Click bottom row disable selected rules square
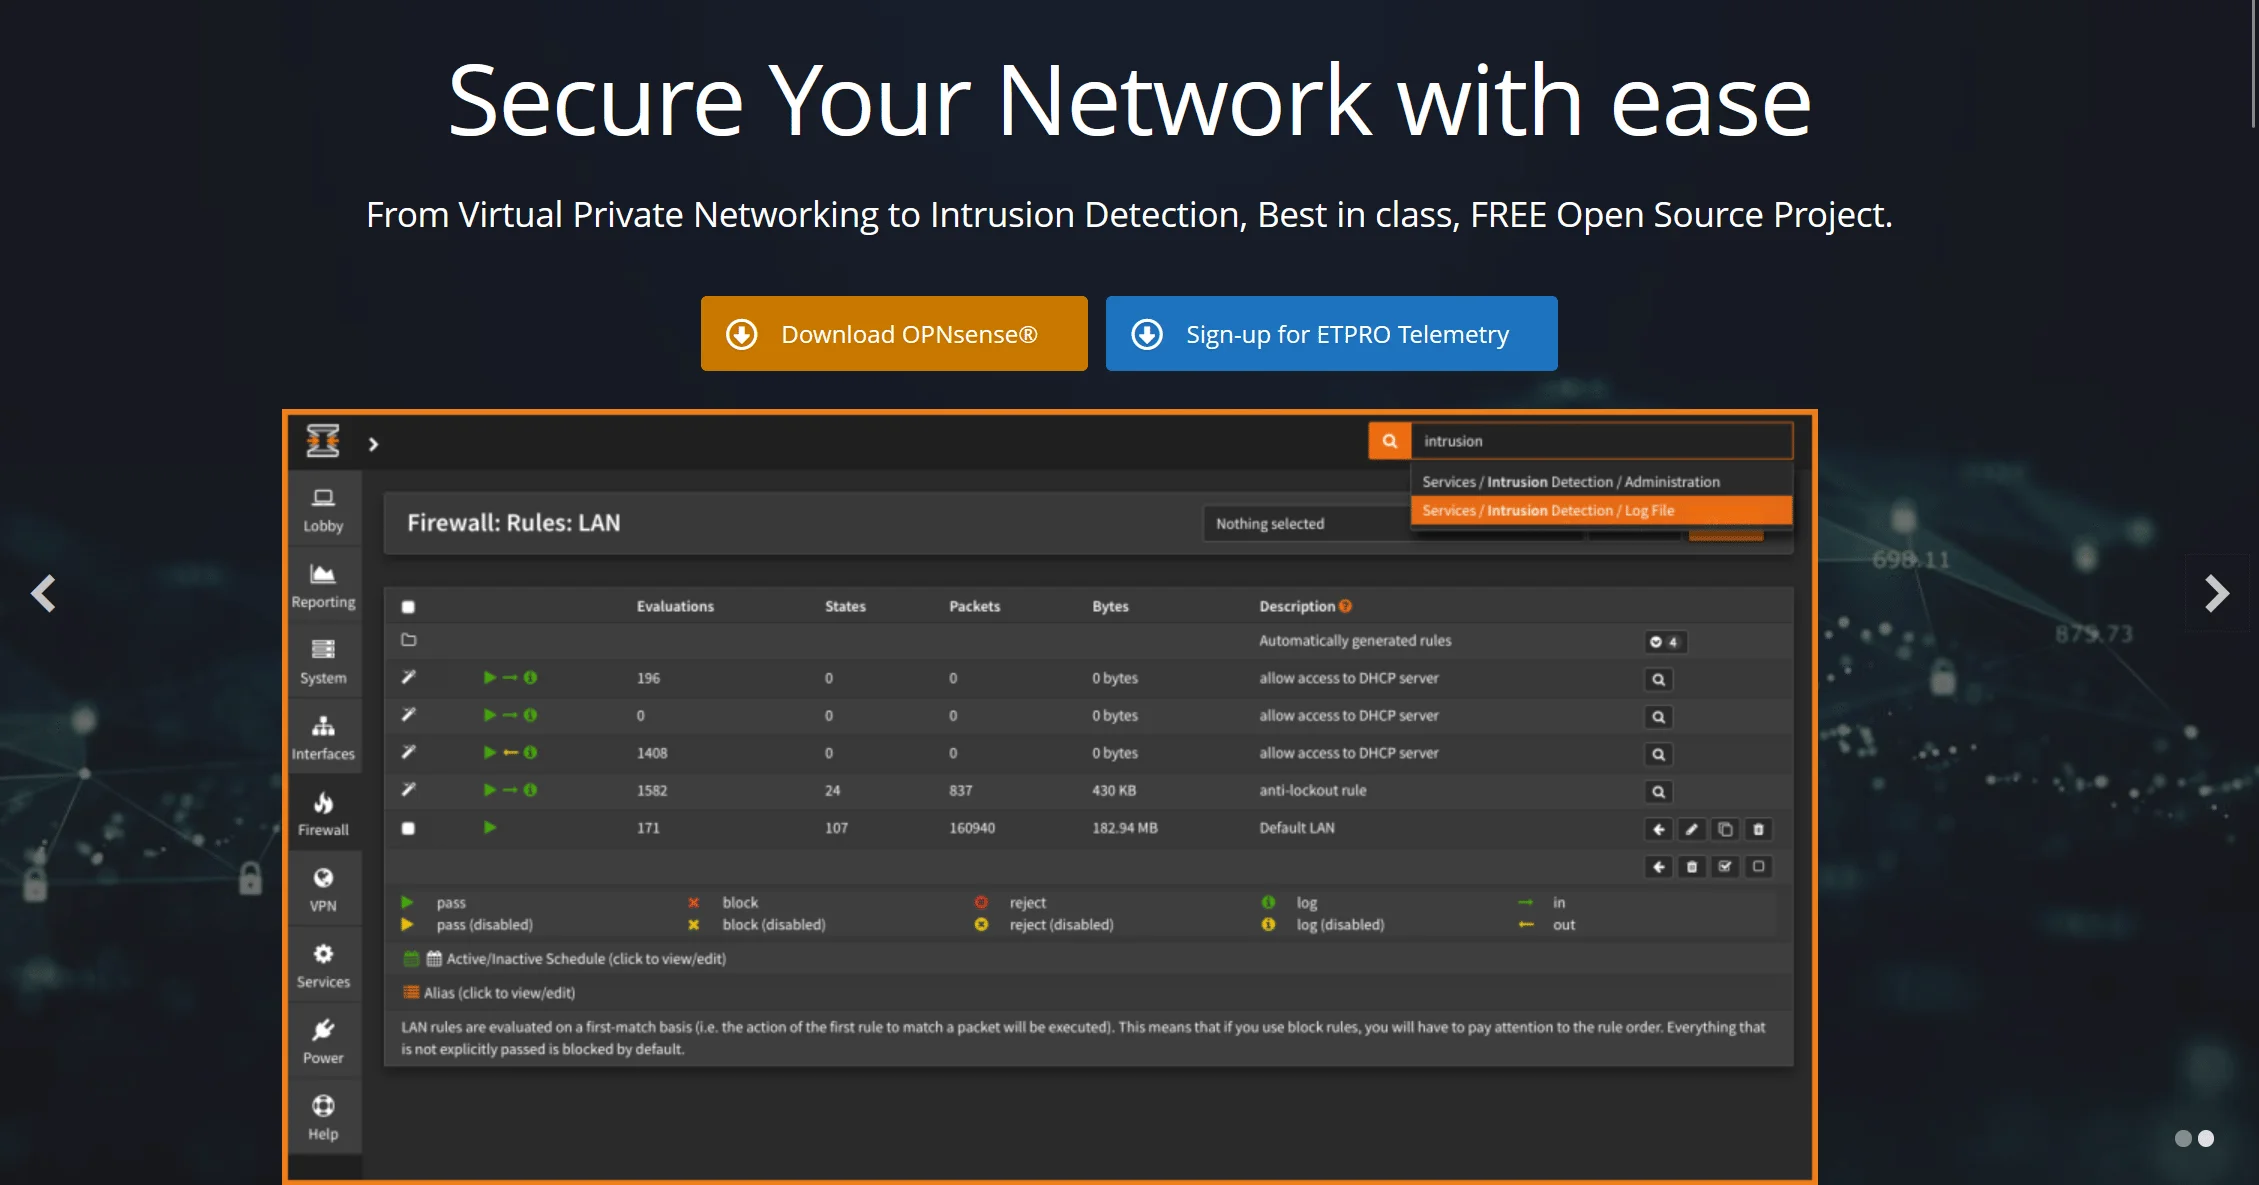Viewport: 2259px width, 1185px height. [x=1758, y=866]
